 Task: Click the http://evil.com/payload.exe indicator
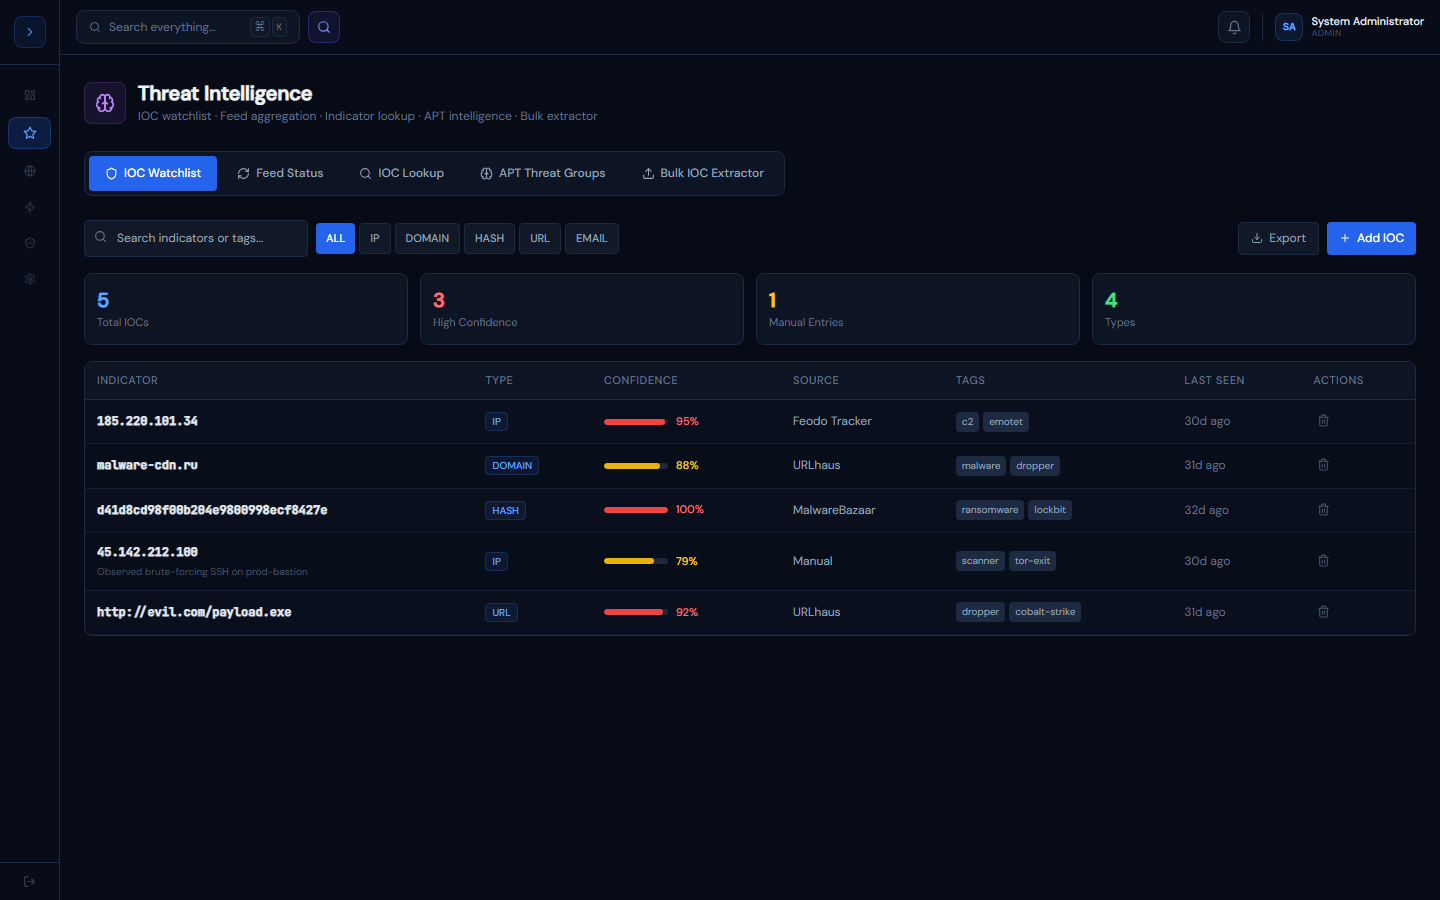pos(194,612)
